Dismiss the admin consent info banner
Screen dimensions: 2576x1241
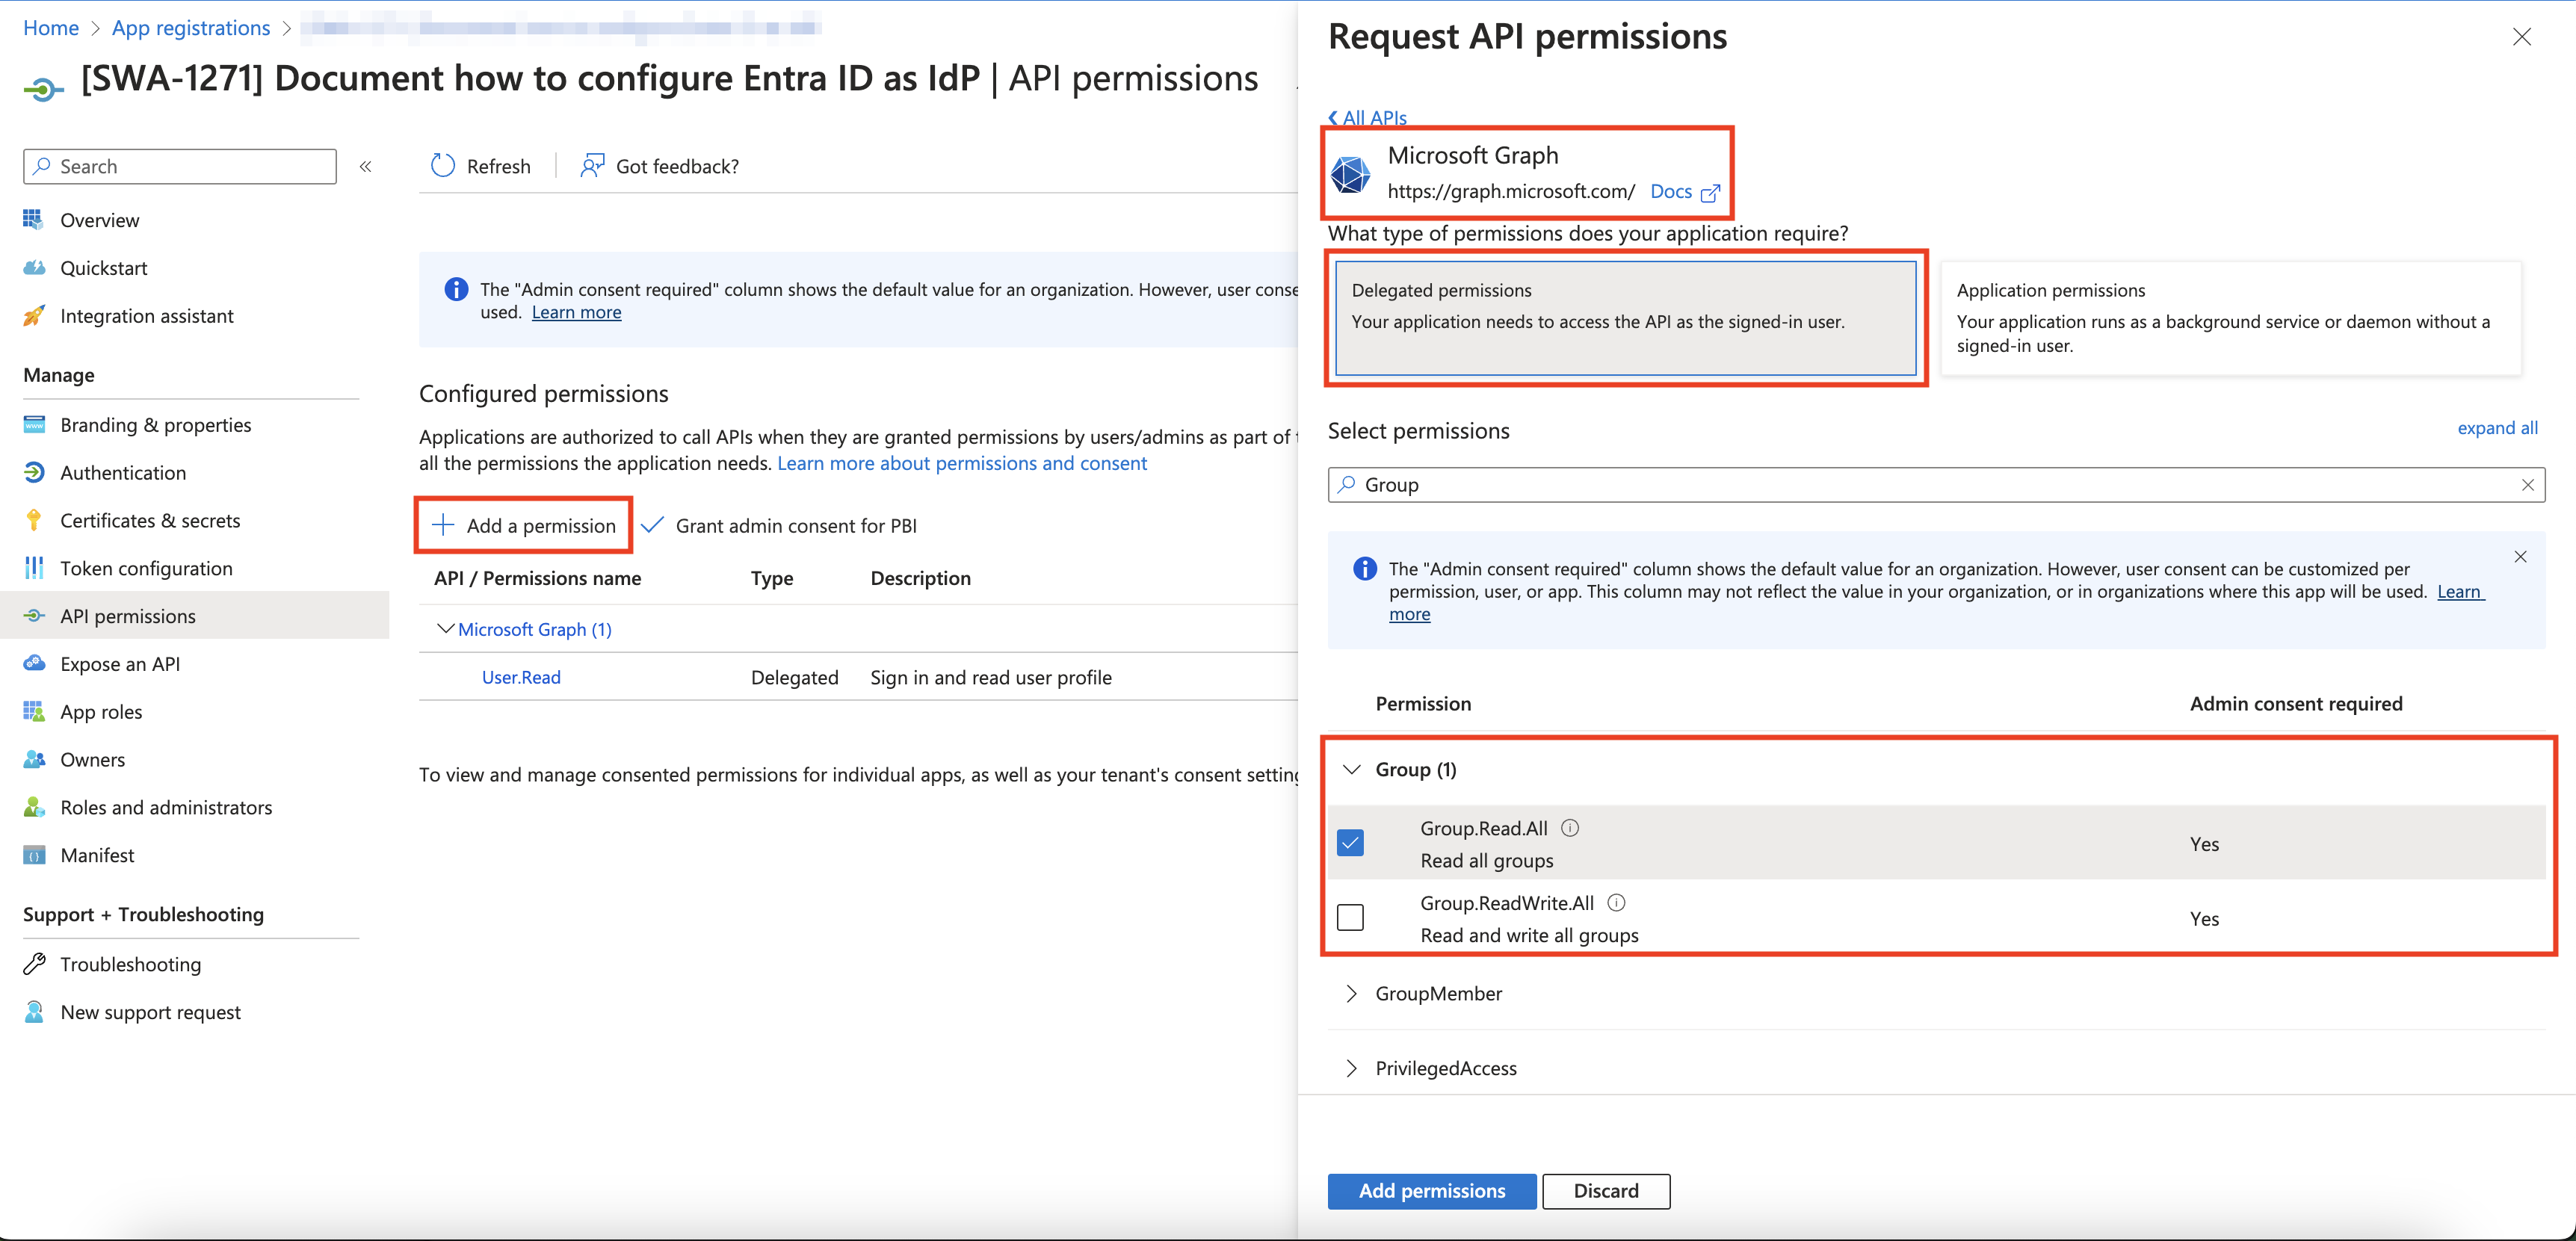2520,557
